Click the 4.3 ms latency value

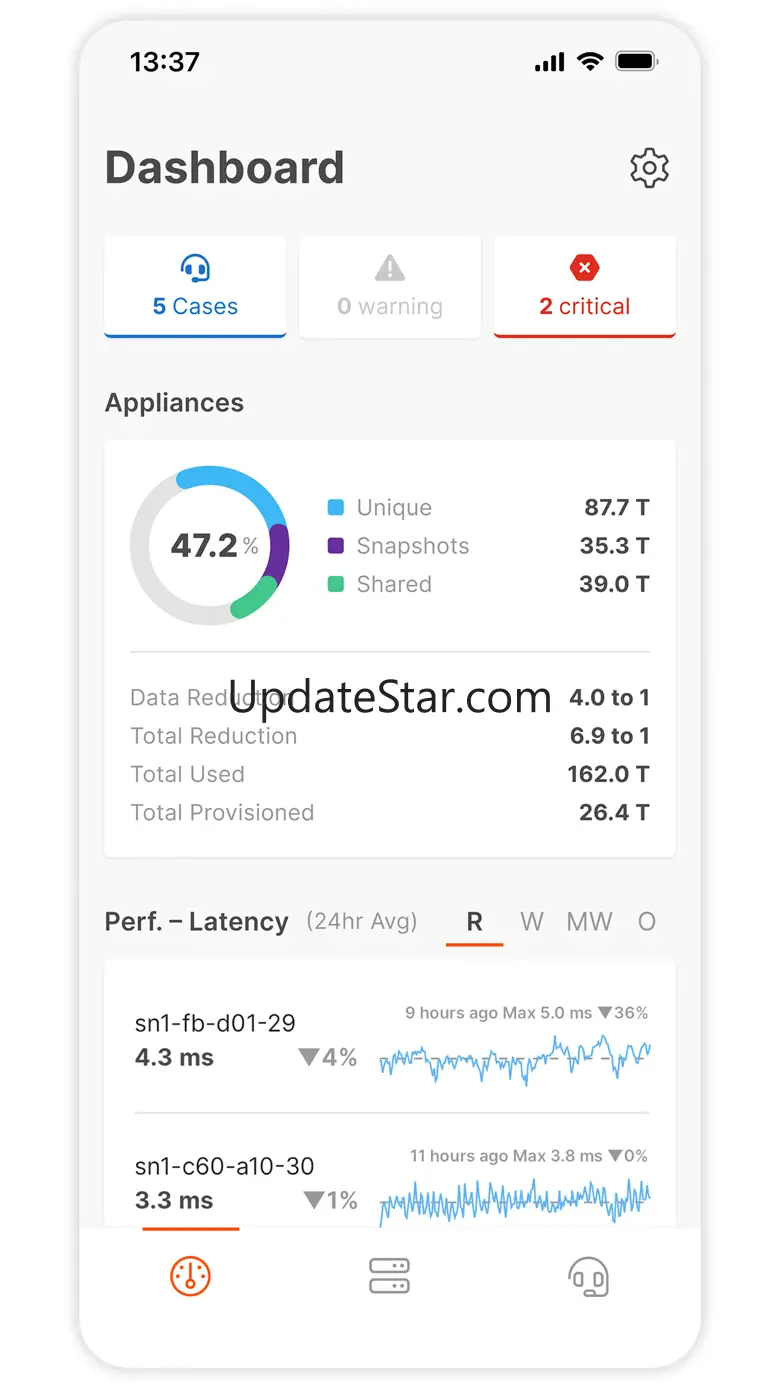[x=174, y=1058]
